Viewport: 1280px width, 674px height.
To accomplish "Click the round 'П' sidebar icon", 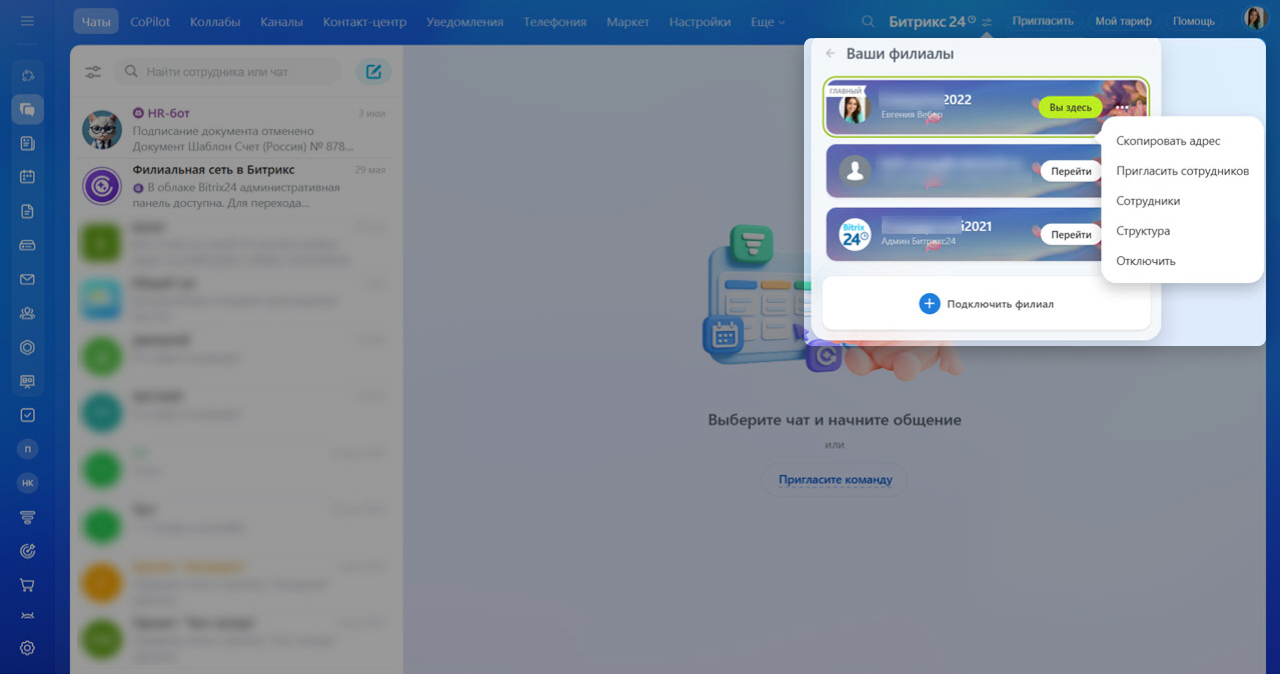I will 27,449.
